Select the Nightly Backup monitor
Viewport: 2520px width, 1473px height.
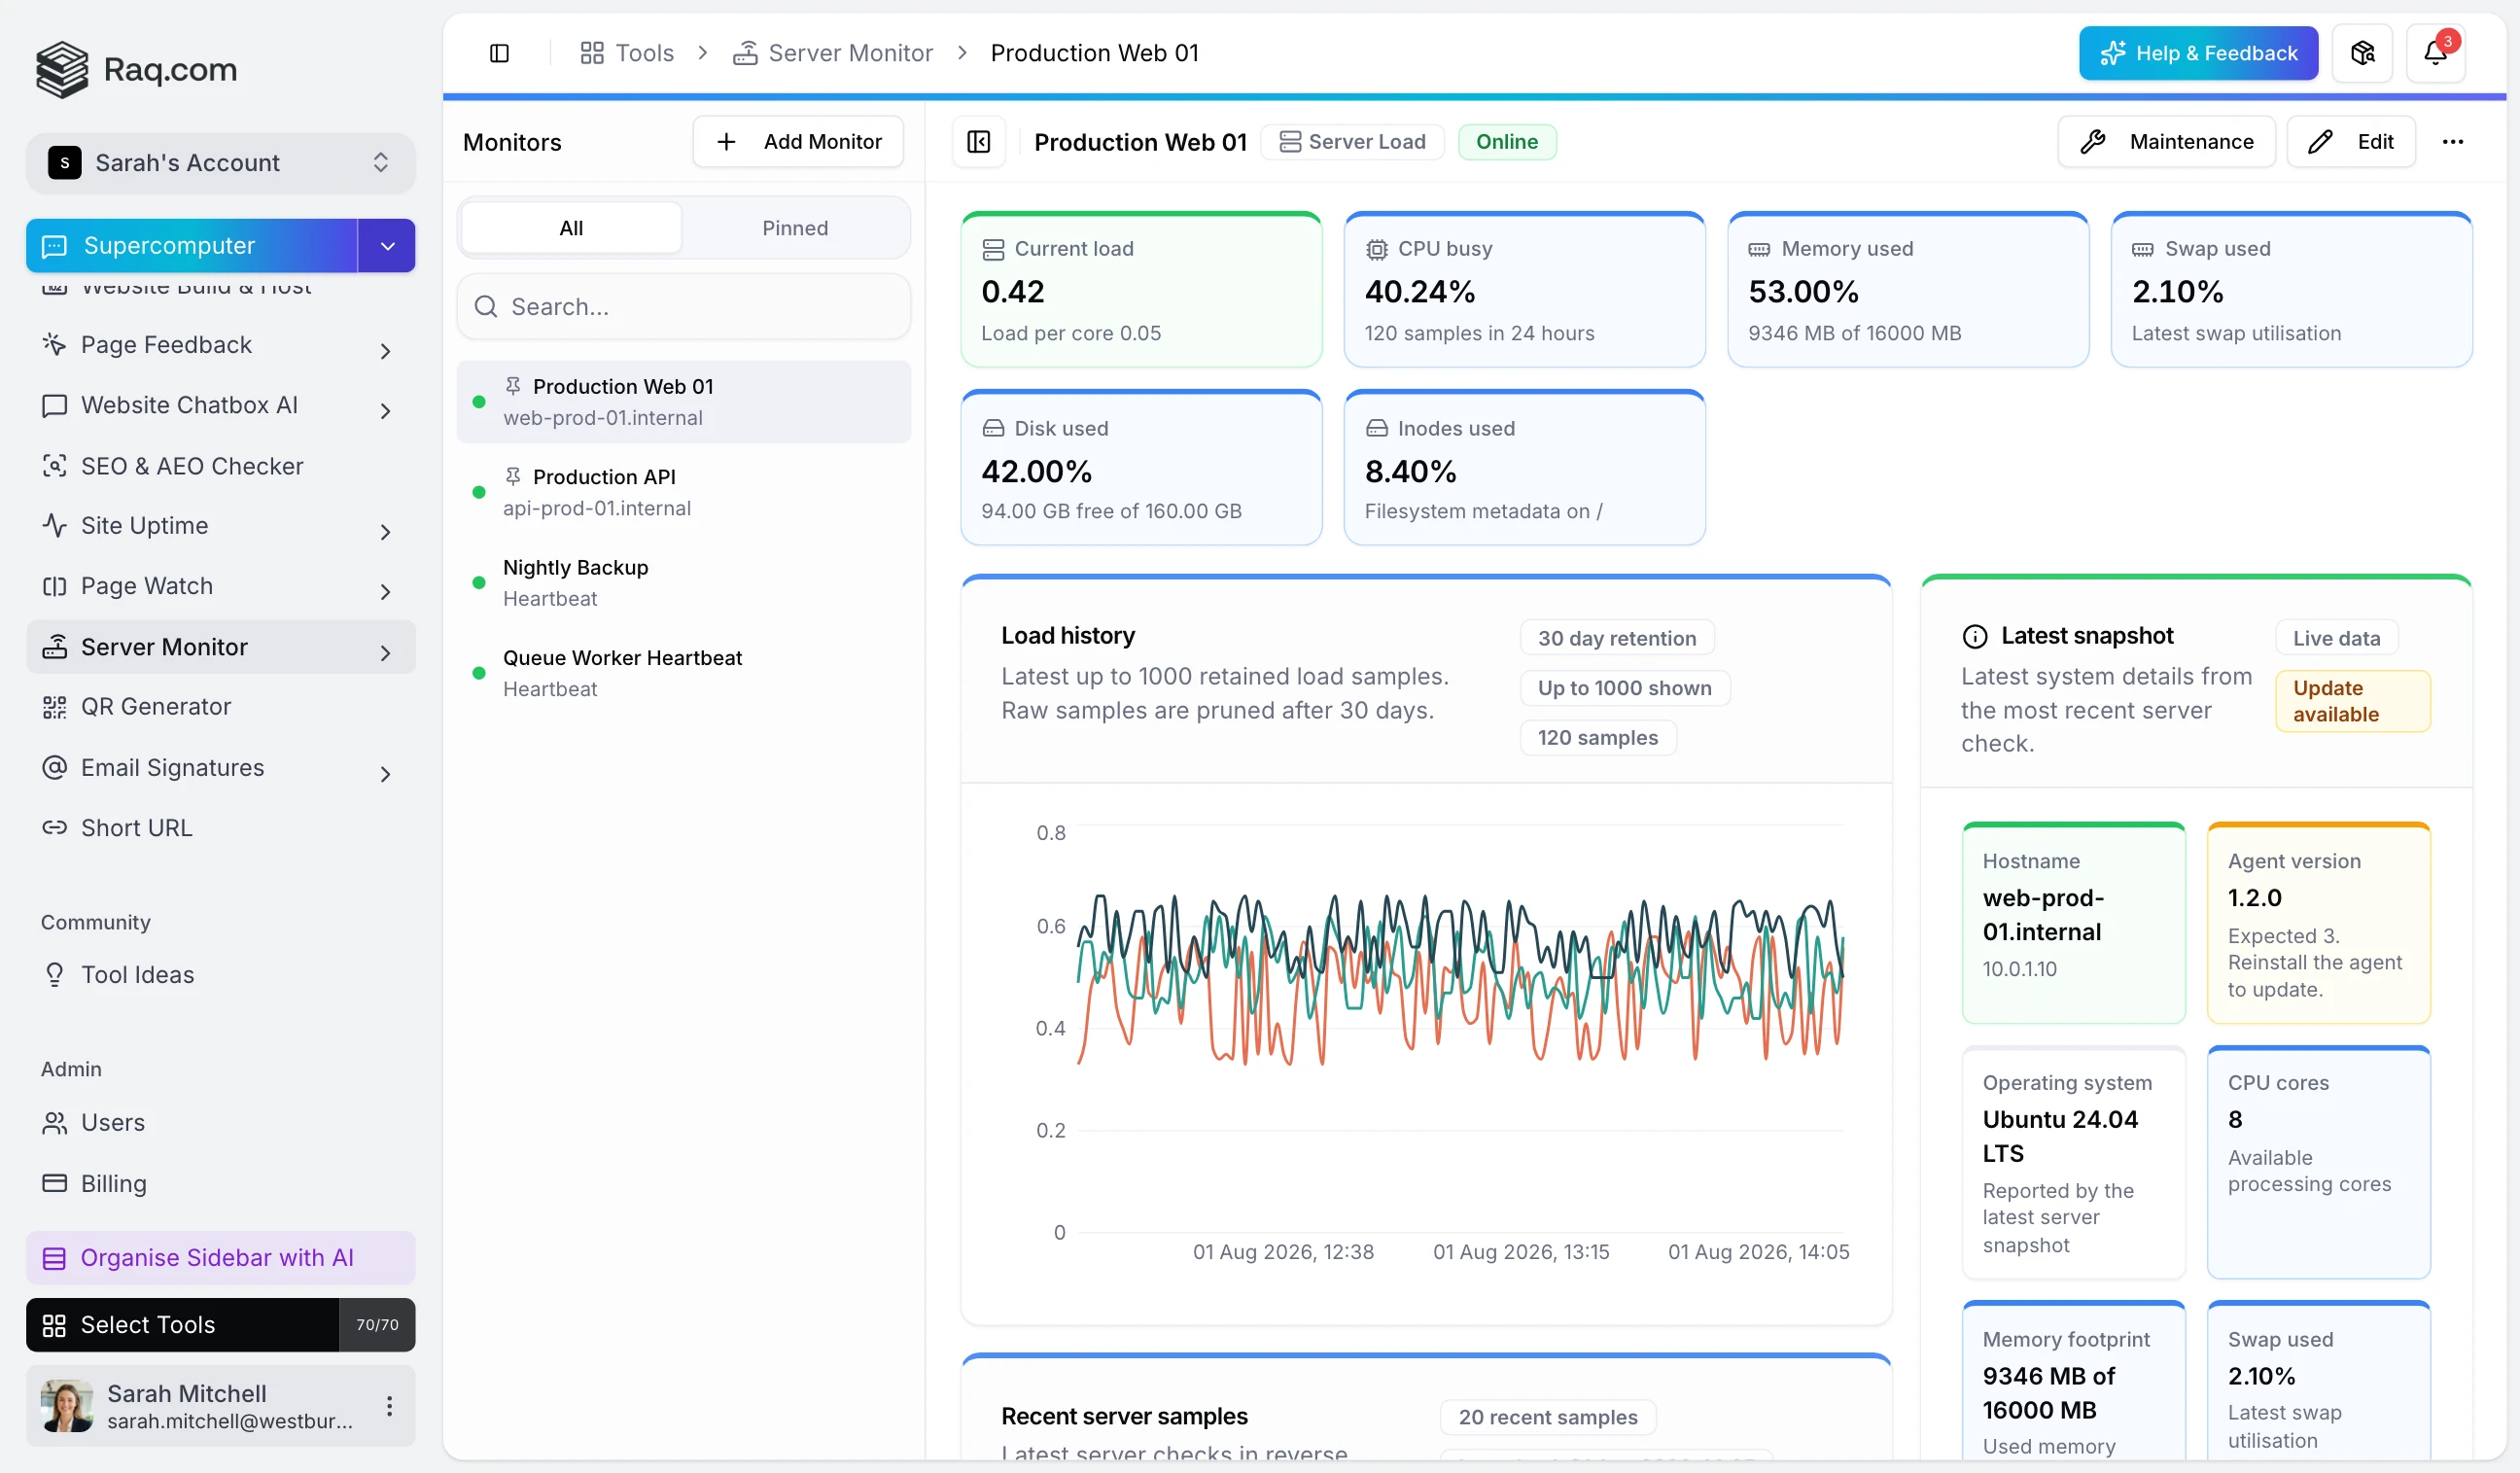684,583
